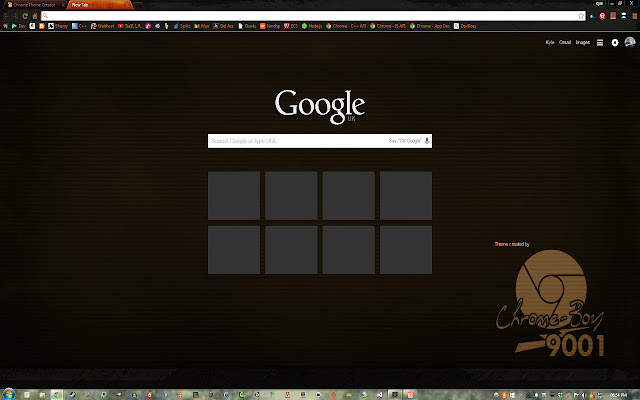Open the Gmail link
This screenshot has width=640, height=400.
pyautogui.click(x=565, y=42)
